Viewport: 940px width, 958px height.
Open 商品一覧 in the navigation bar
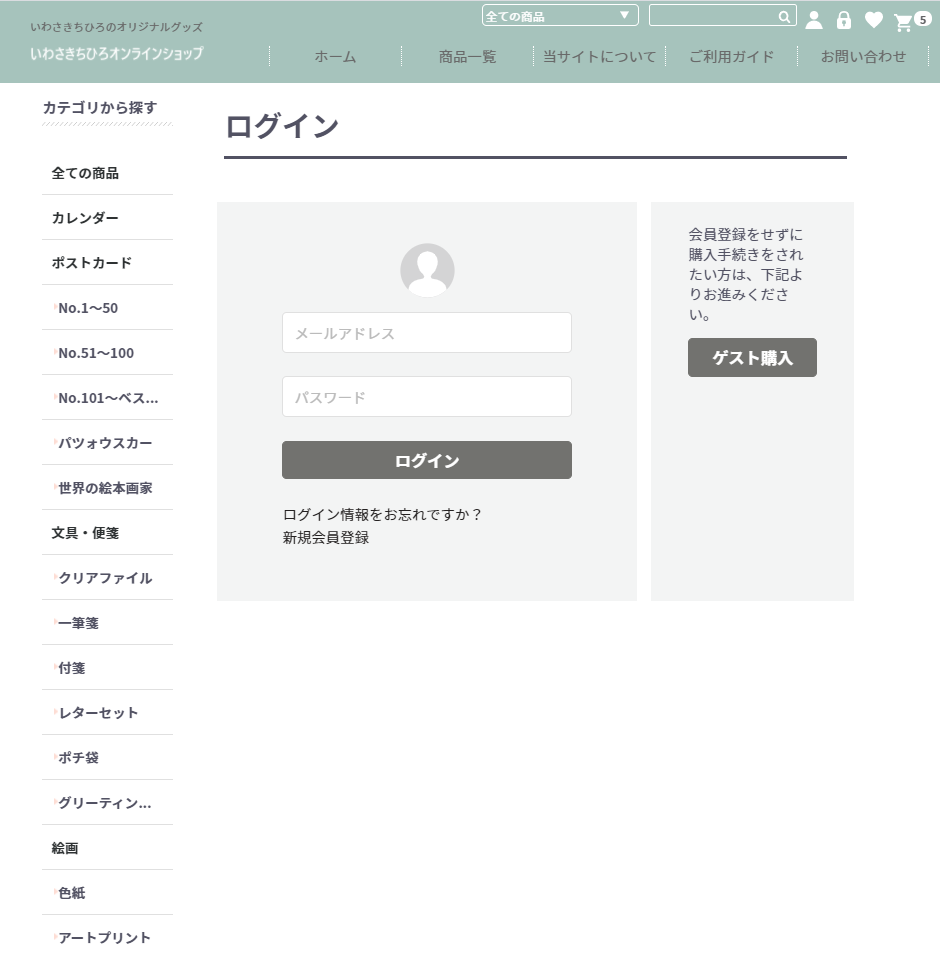(x=467, y=57)
